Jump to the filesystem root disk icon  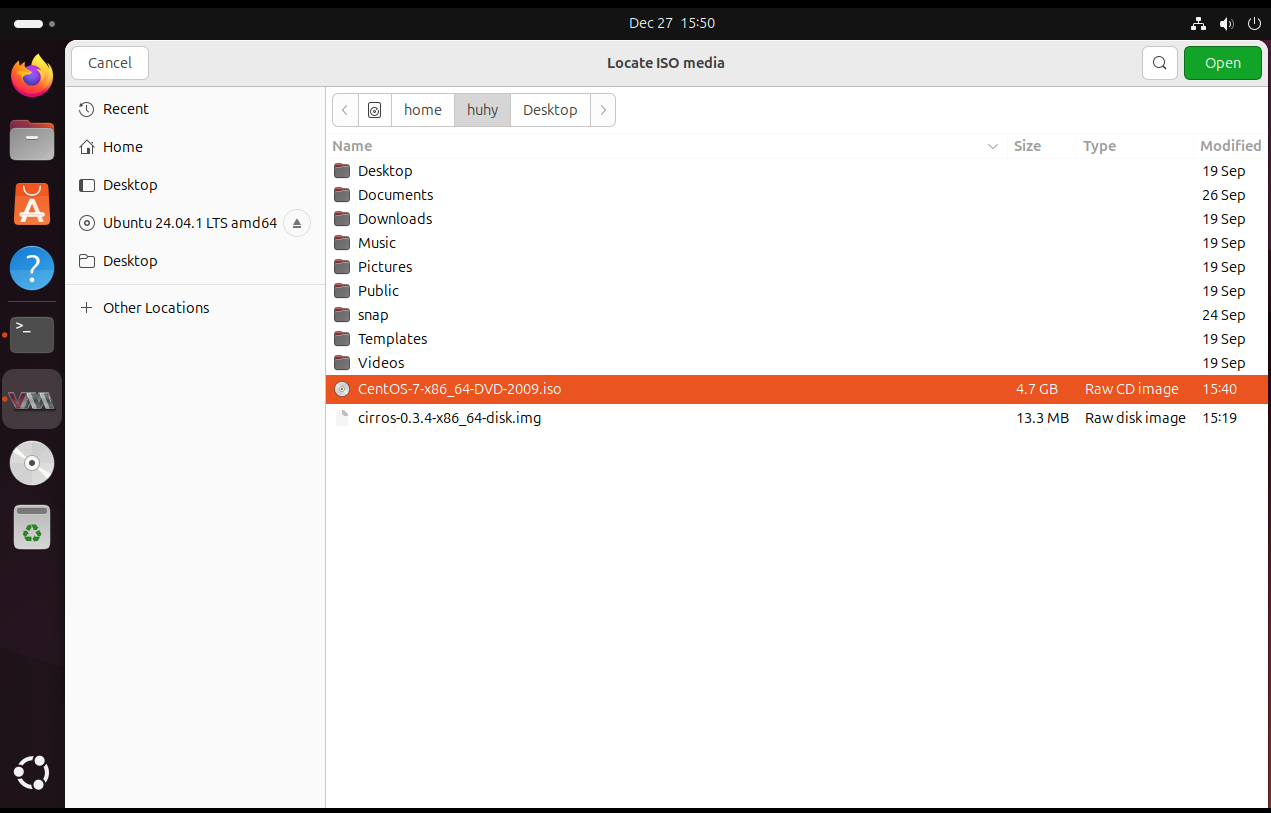click(x=375, y=110)
